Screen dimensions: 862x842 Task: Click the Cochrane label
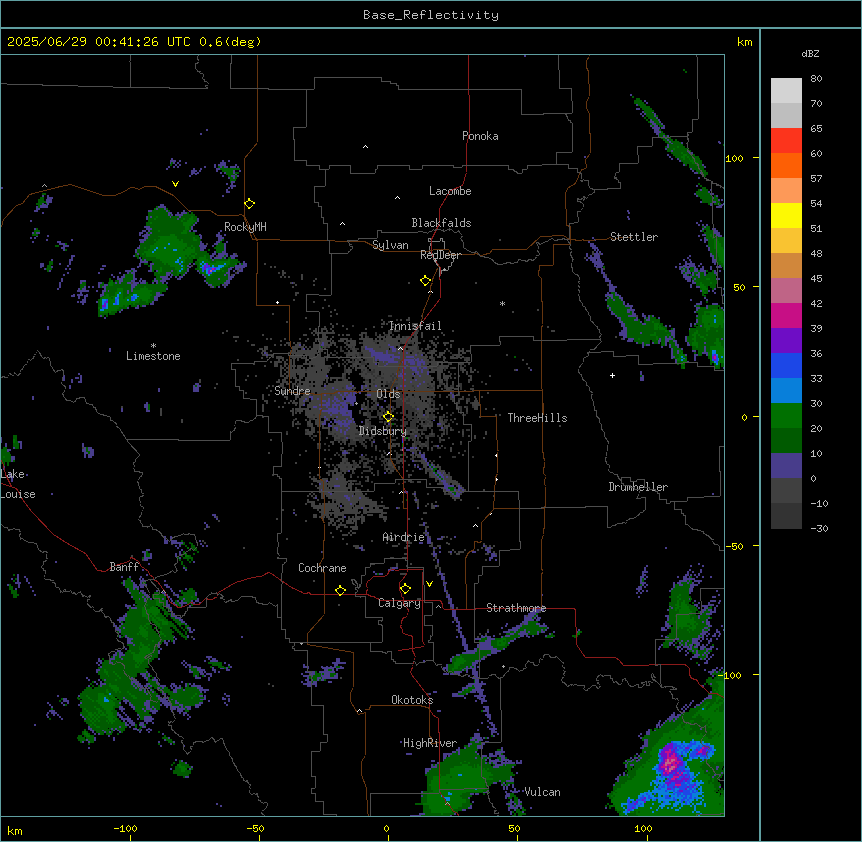click(322, 568)
